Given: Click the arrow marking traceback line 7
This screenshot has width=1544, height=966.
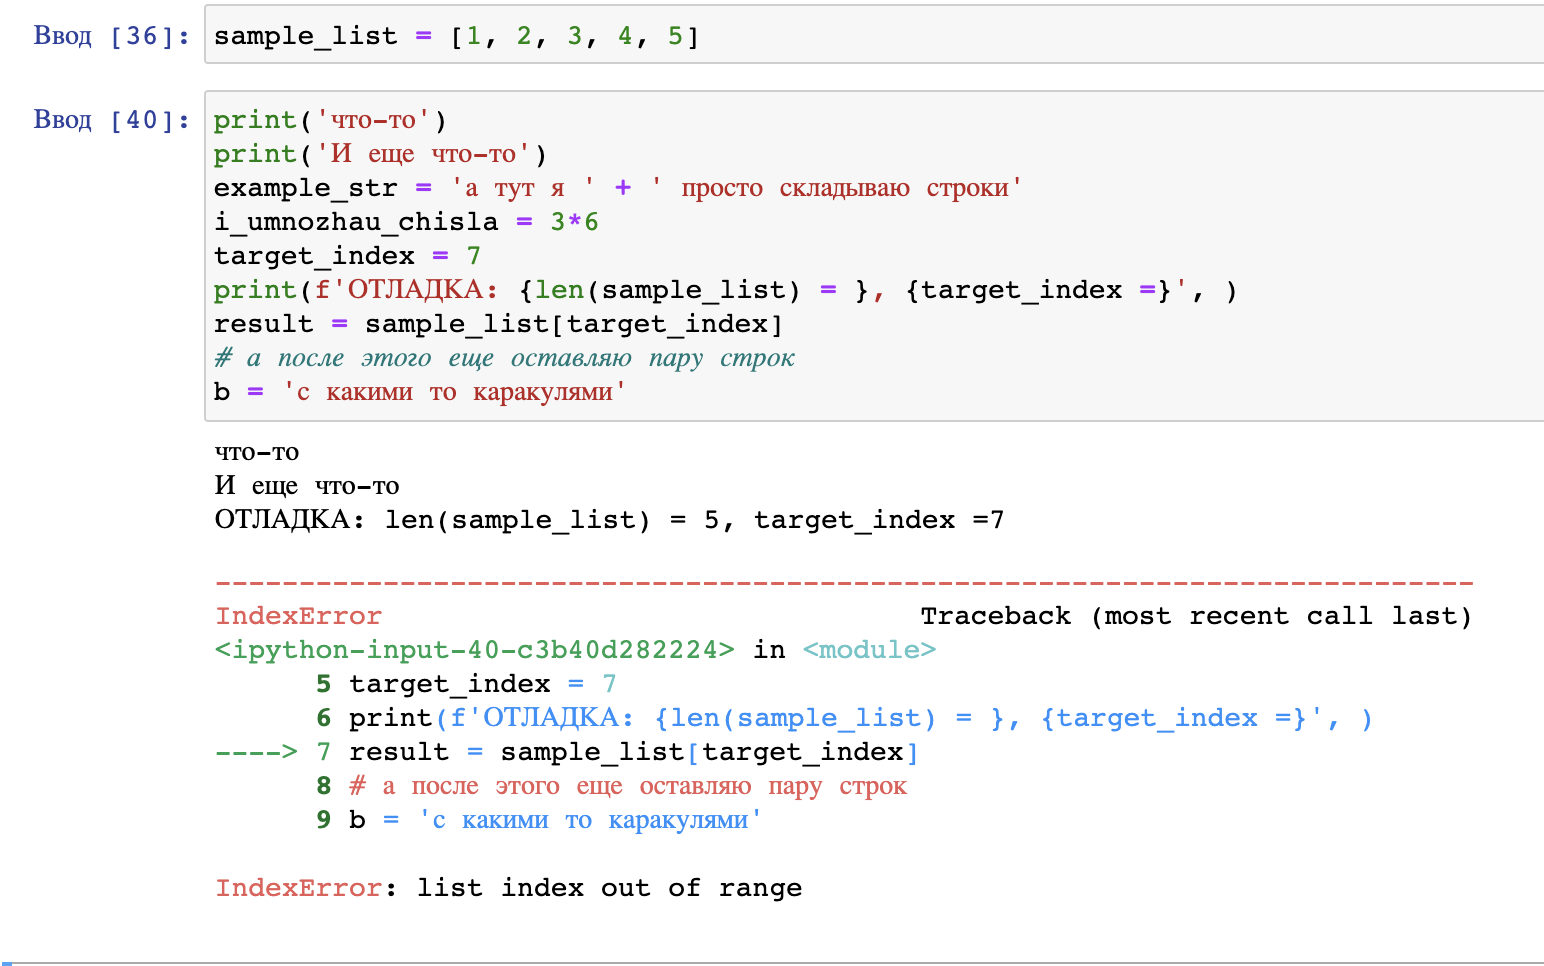Looking at the screenshot, I should coord(256,752).
